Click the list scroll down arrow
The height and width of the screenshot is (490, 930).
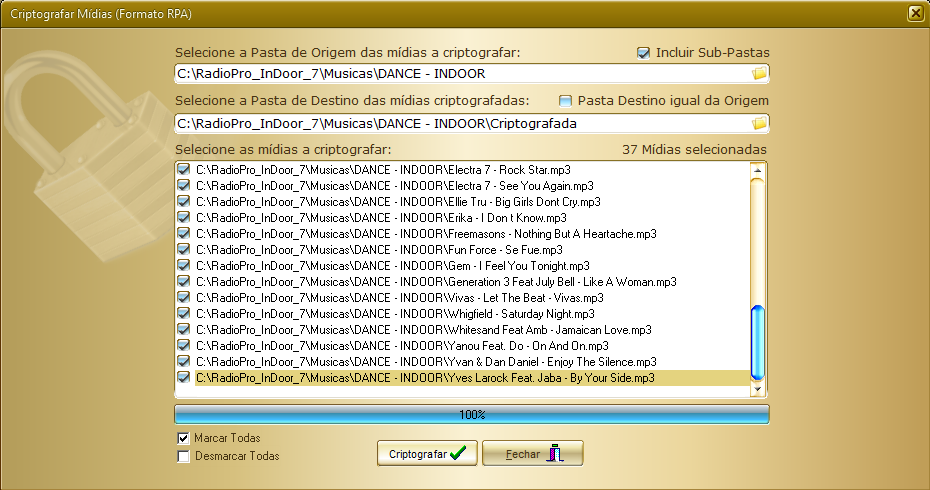point(757,389)
